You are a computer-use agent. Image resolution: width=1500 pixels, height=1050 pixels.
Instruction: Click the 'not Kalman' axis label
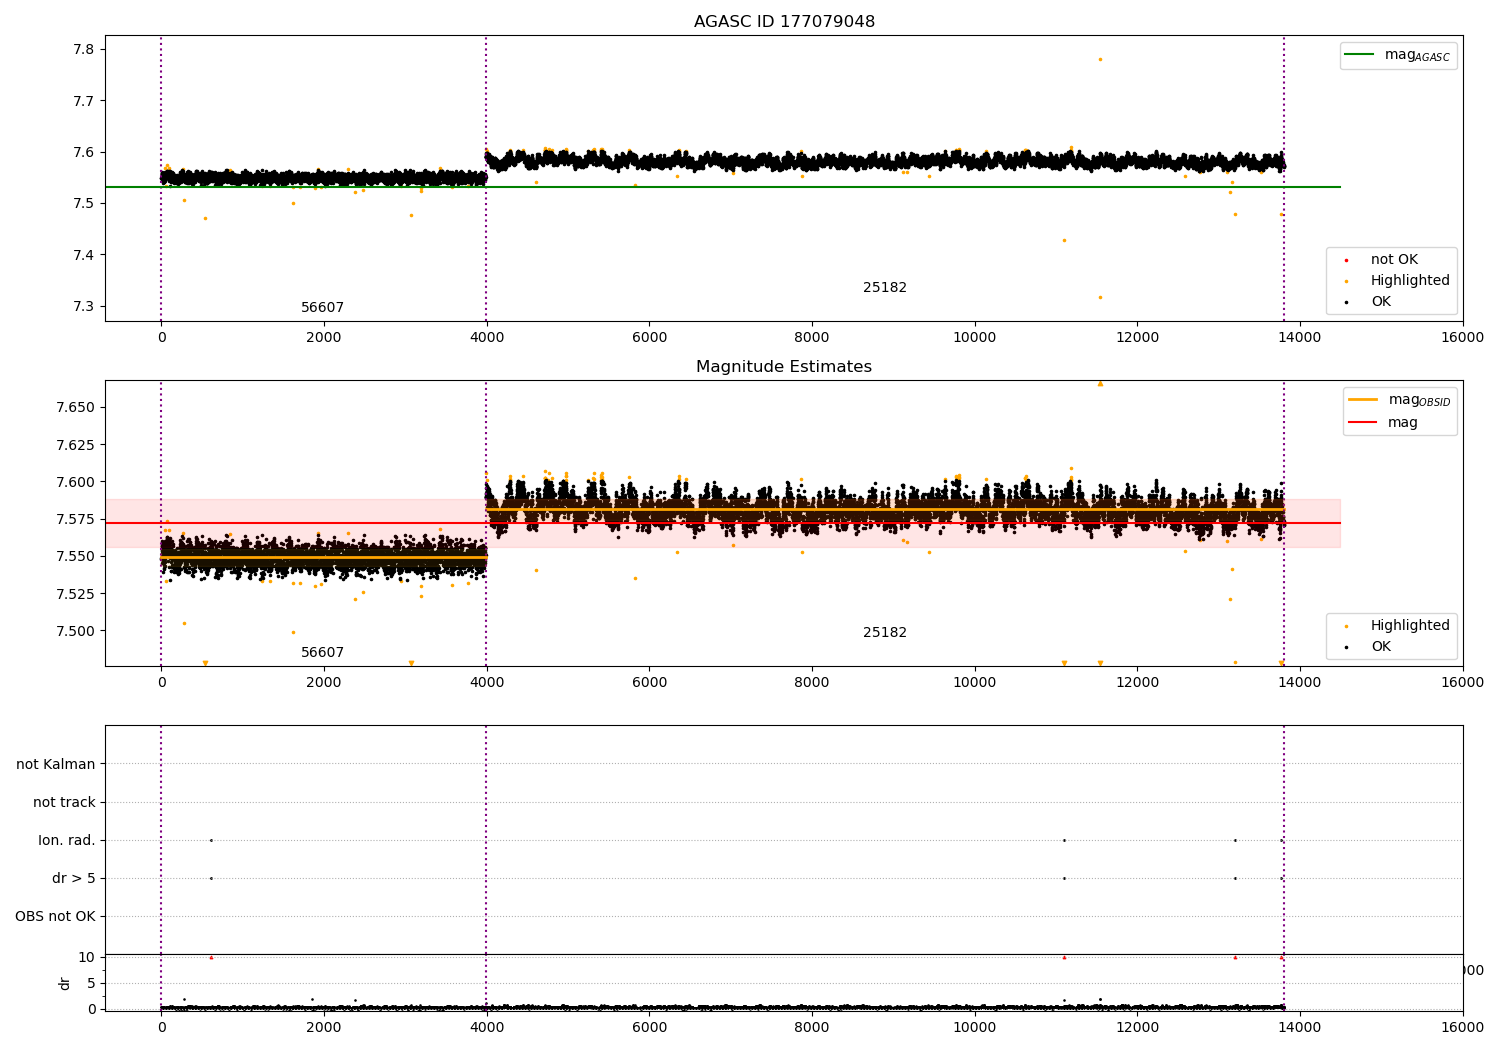pos(56,765)
